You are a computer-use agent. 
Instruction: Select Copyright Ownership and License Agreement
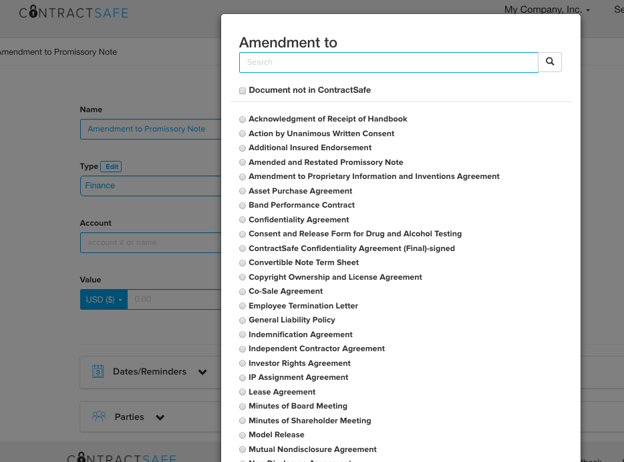pyautogui.click(x=242, y=277)
